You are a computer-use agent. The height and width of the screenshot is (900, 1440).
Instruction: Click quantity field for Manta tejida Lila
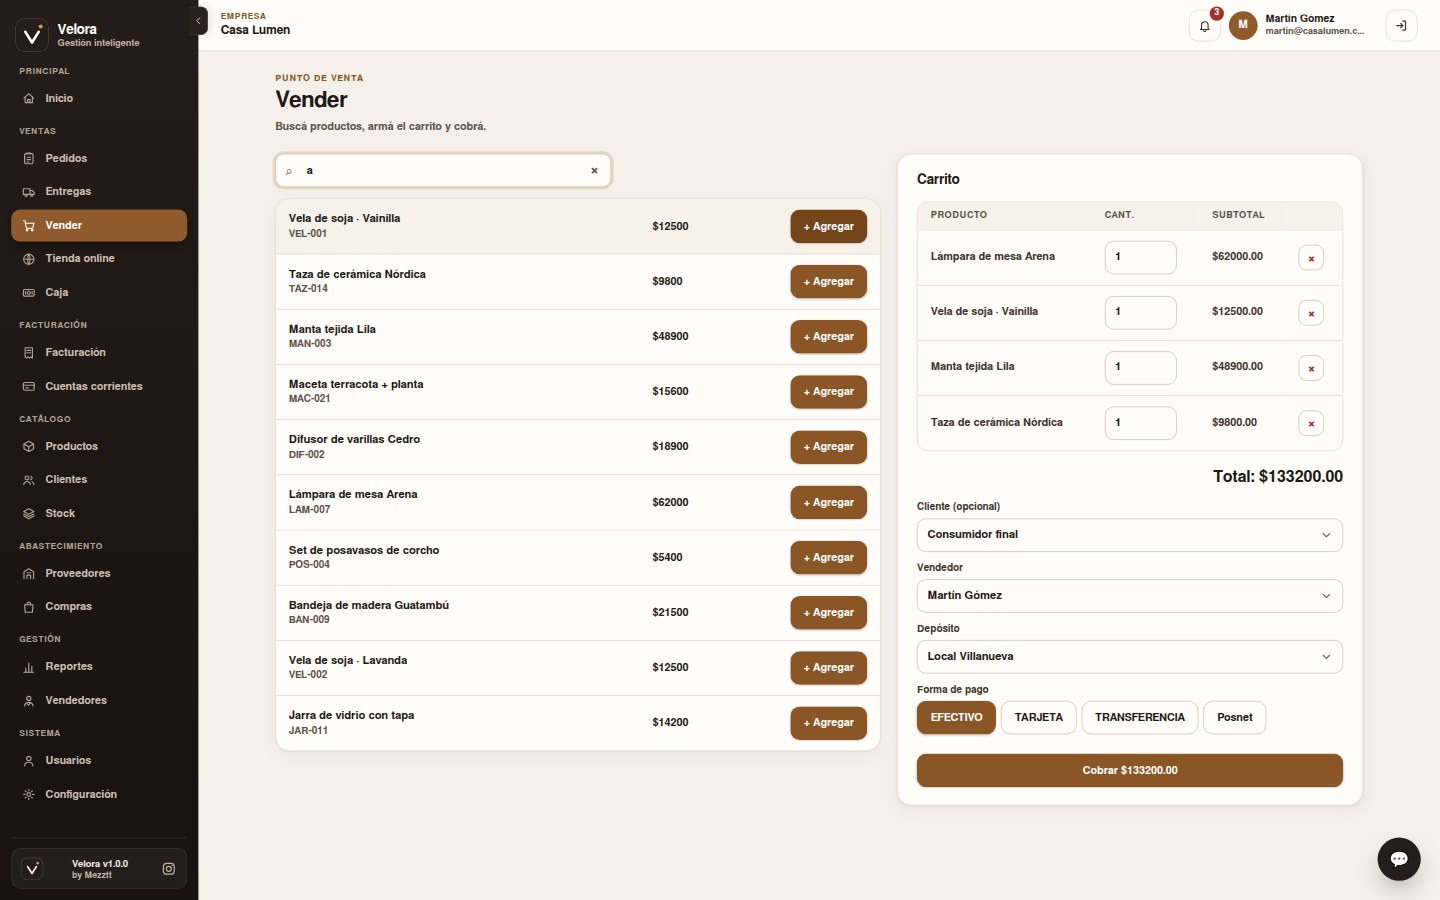[1140, 368]
